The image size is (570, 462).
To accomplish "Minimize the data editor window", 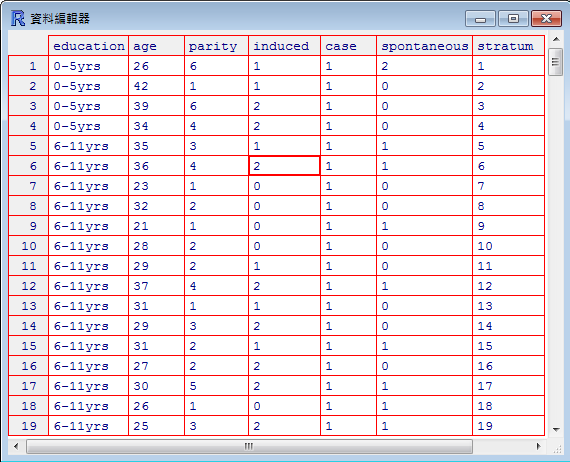I will point(480,19).
